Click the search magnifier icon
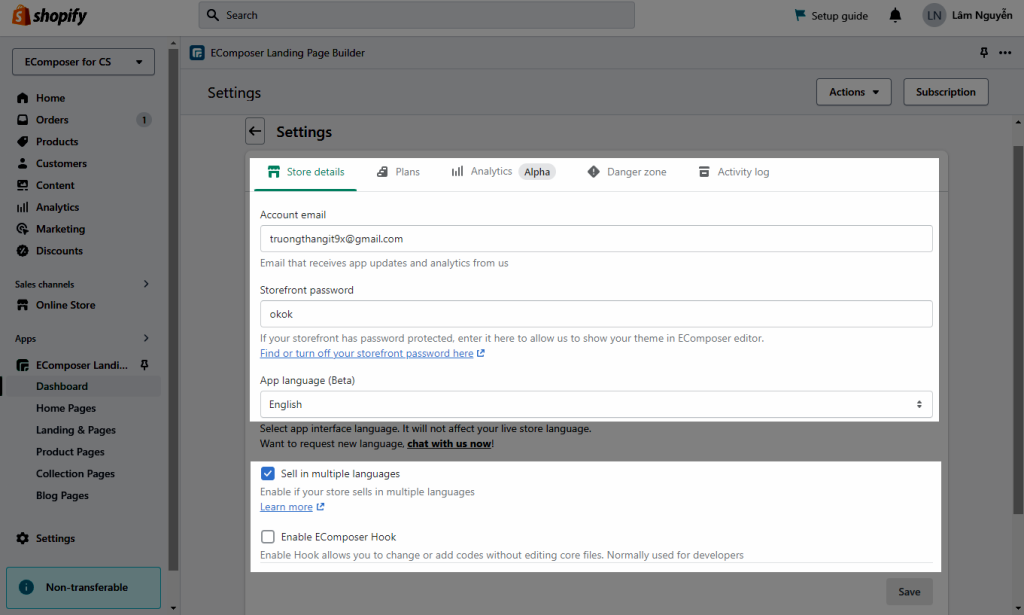1024x615 pixels. (x=213, y=15)
